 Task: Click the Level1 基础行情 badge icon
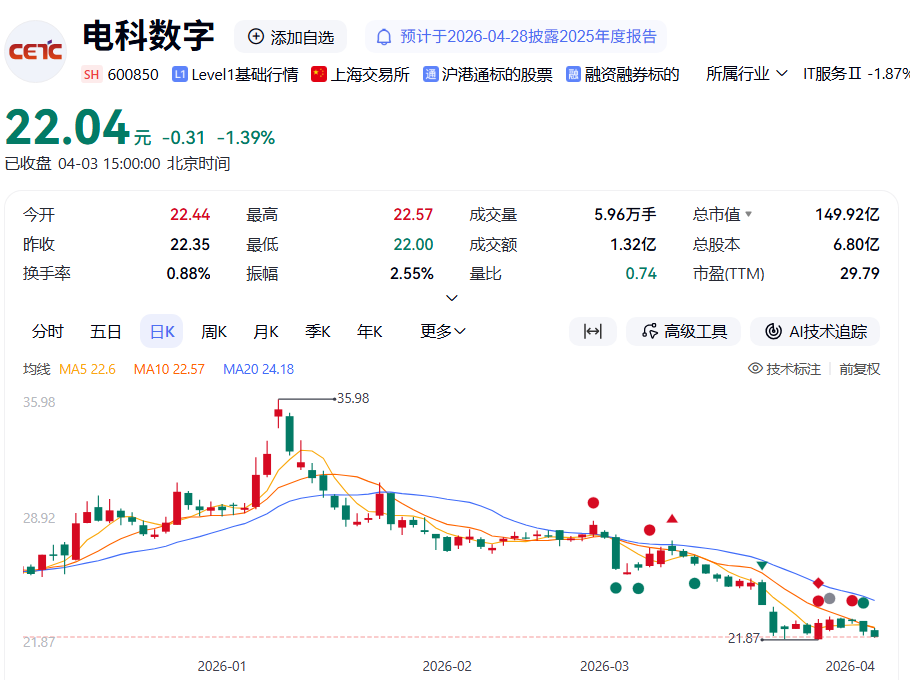tap(180, 74)
